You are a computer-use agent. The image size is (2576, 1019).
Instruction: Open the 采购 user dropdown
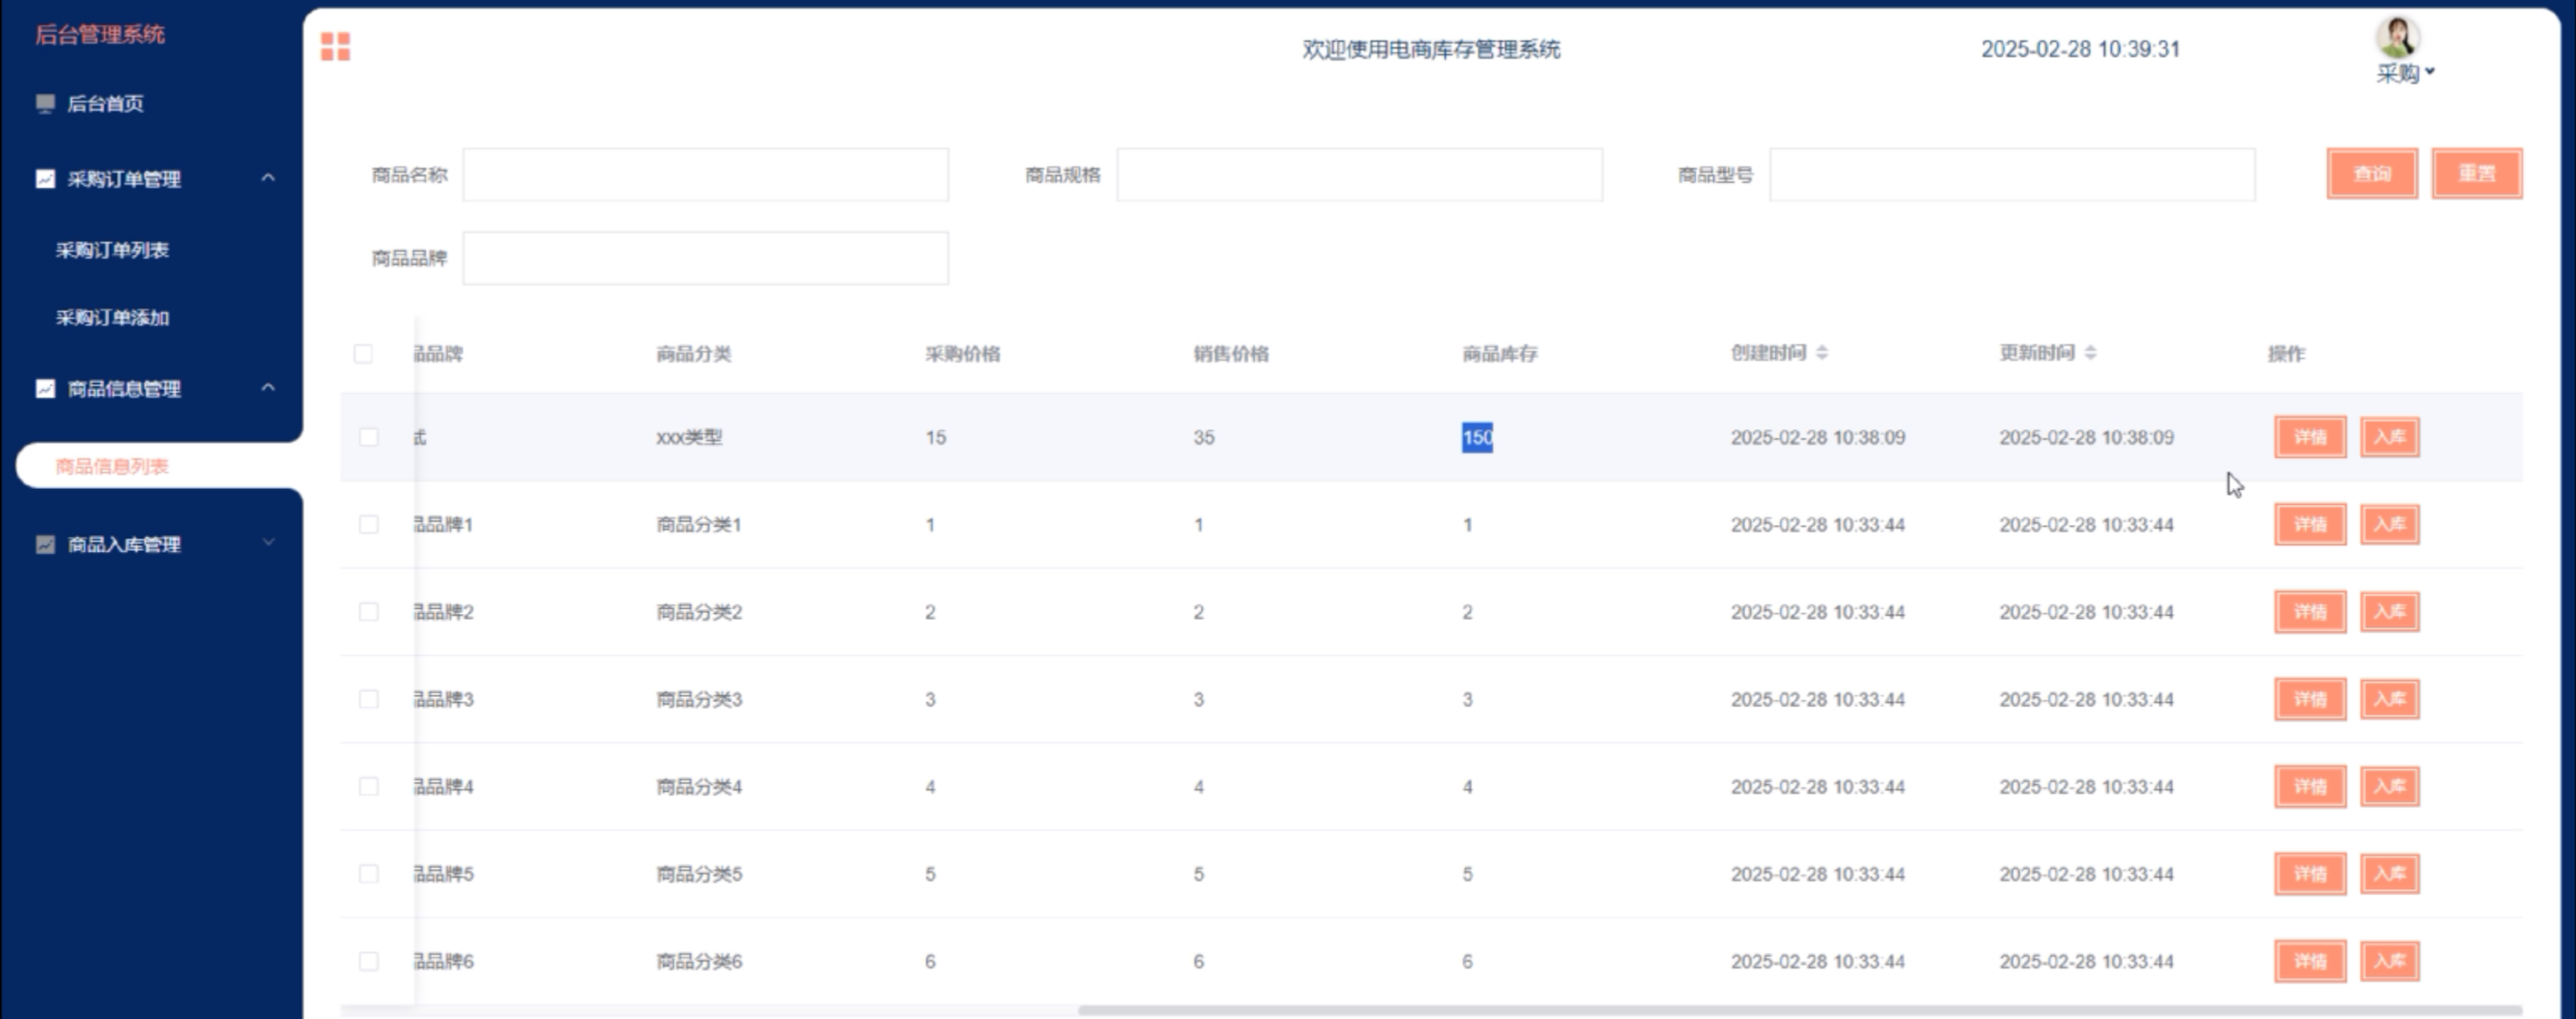pos(2405,73)
